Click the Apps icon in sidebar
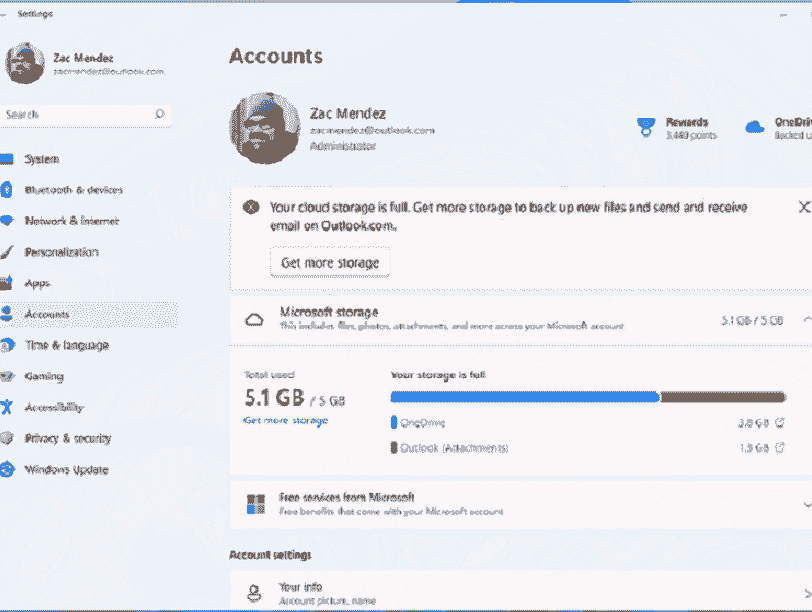The image size is (812, 612). coord(6,283)
